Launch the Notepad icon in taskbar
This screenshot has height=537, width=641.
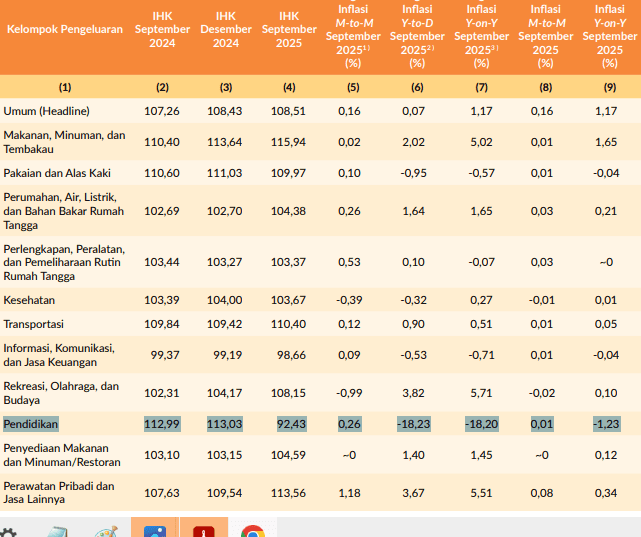click(56, 530)
